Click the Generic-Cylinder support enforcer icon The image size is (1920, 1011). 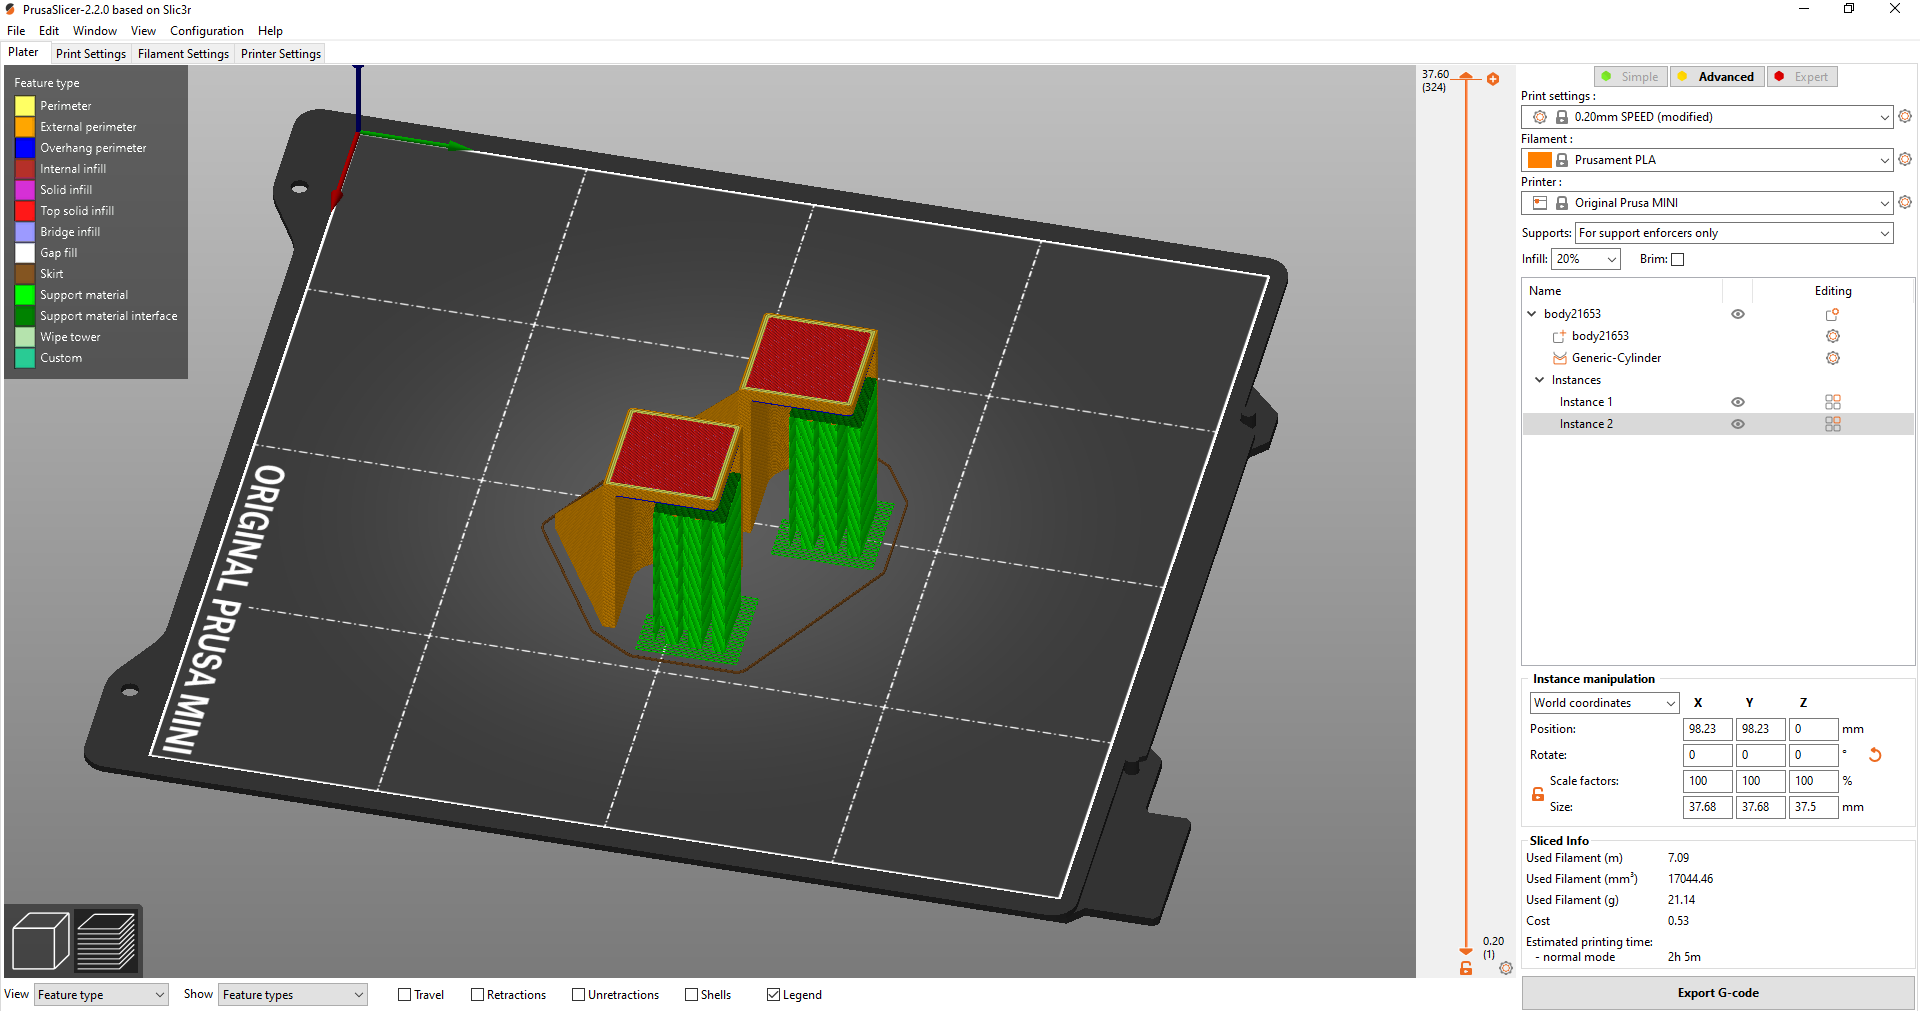[1559, 358]
